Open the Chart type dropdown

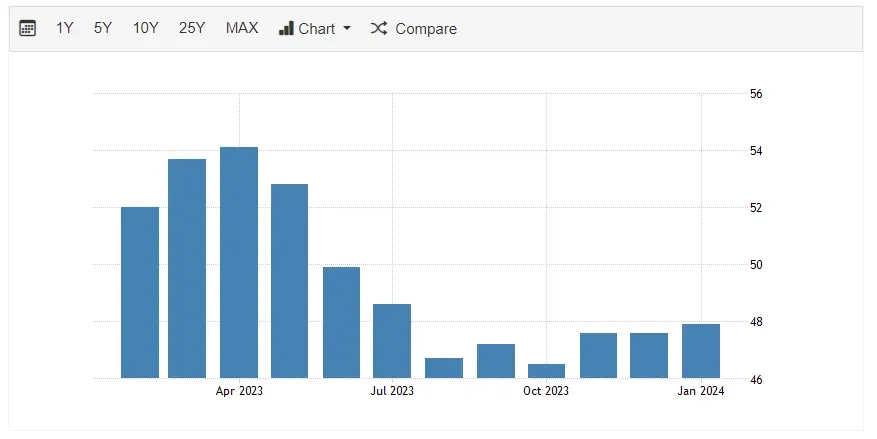pos(315,29)
